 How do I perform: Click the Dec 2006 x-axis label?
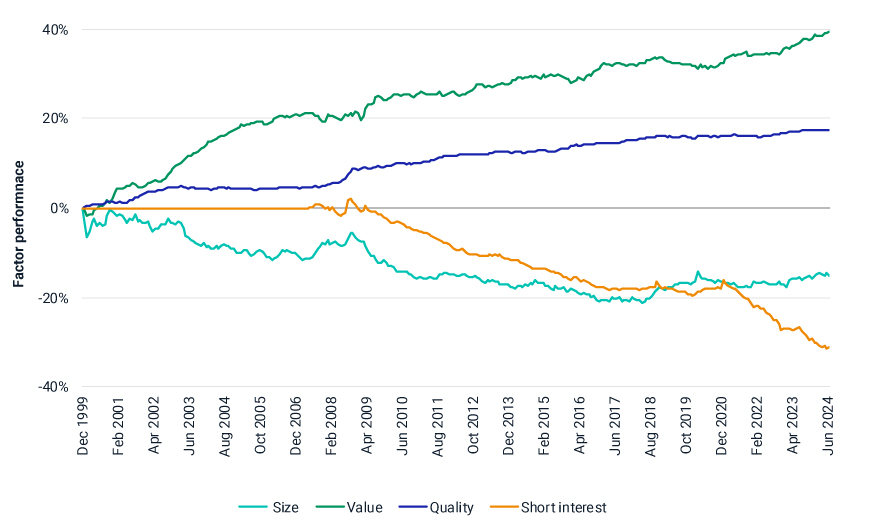click(296, 426)
